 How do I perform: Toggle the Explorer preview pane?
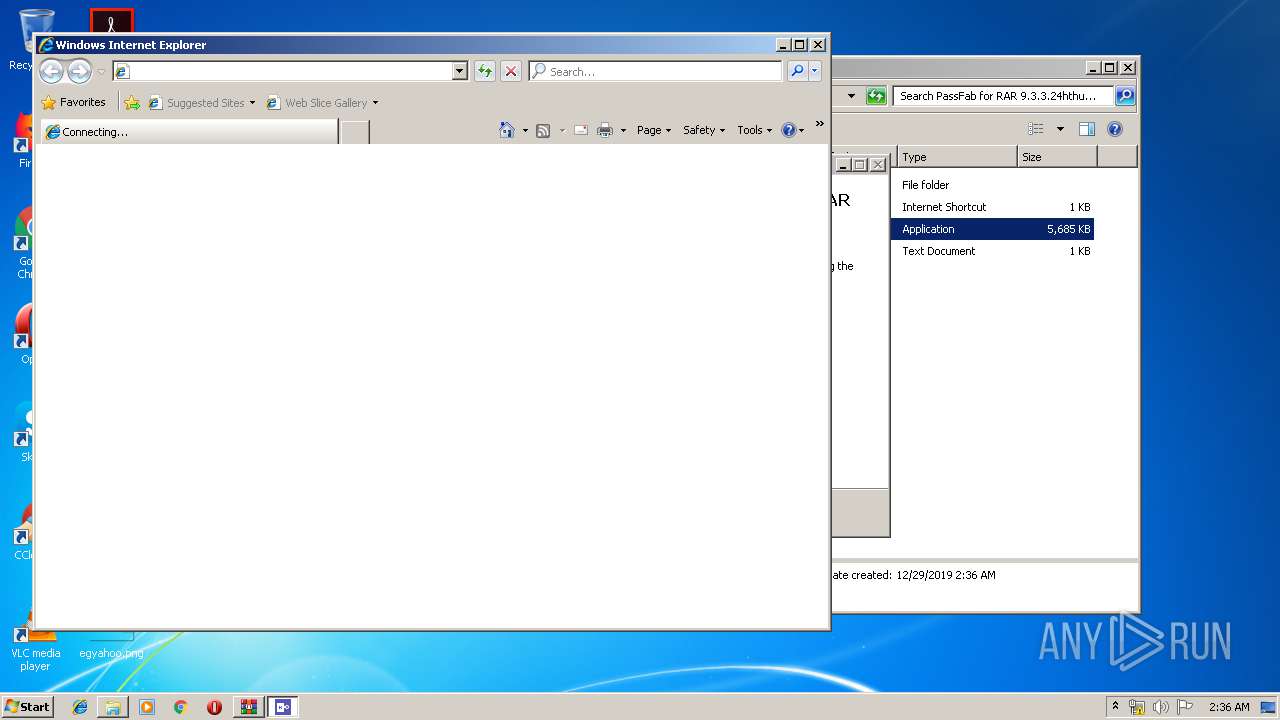point(1087,129)
